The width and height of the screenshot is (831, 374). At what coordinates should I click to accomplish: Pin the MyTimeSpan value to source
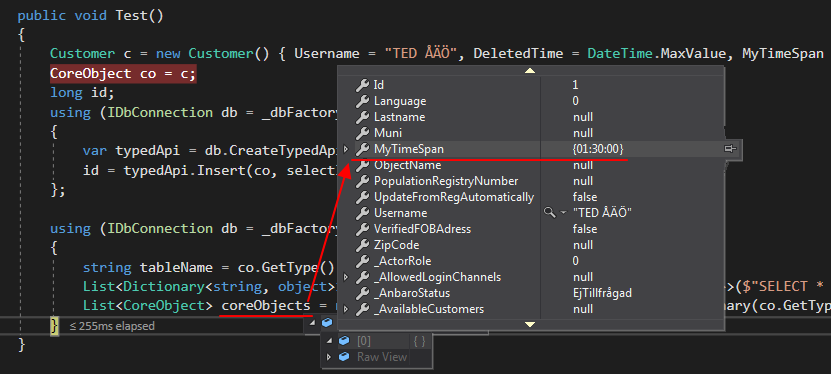click(730, 149)
